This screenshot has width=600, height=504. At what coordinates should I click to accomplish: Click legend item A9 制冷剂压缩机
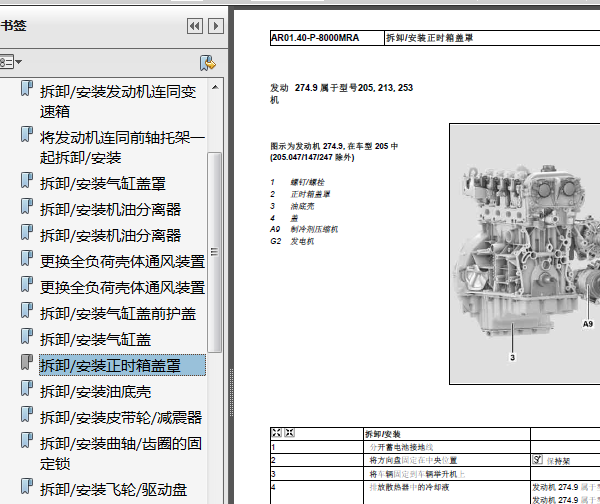pos(304,229)
